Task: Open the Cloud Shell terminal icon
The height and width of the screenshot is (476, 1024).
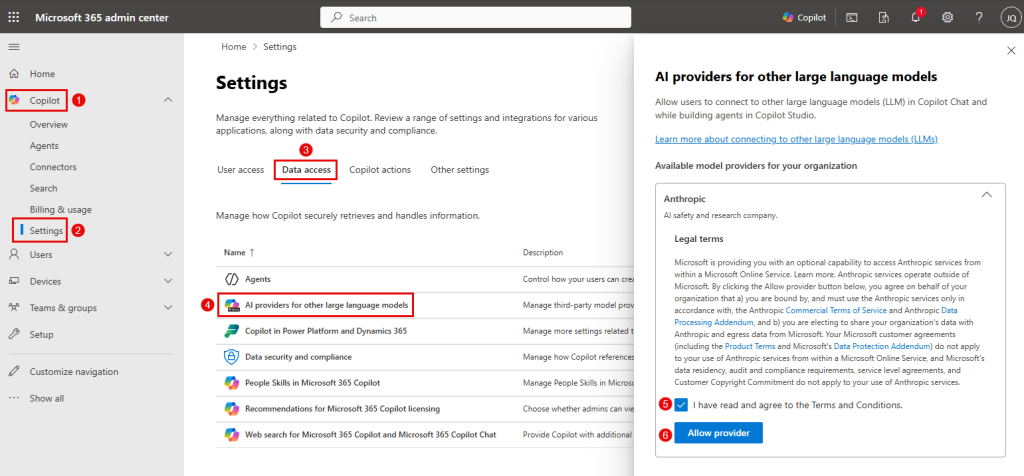Action: coord(852,18)
